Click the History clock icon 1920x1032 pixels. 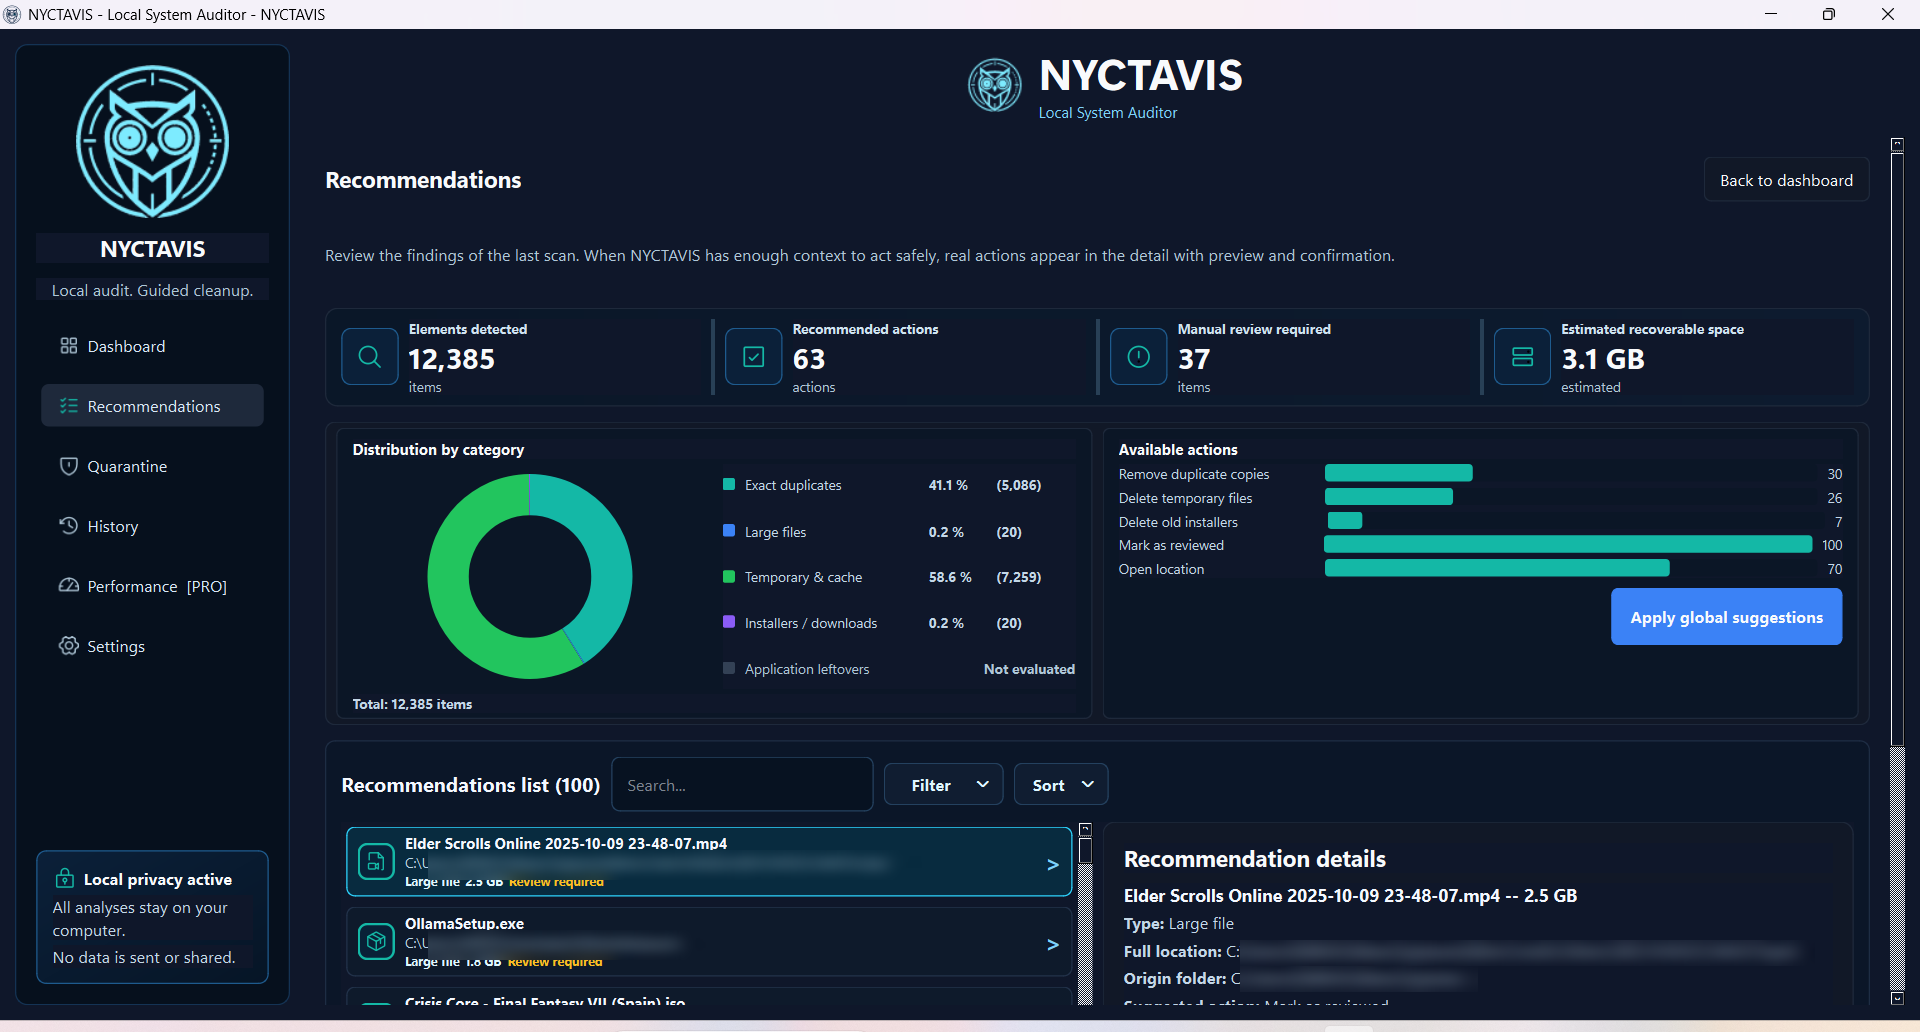(x=68, y=526)
